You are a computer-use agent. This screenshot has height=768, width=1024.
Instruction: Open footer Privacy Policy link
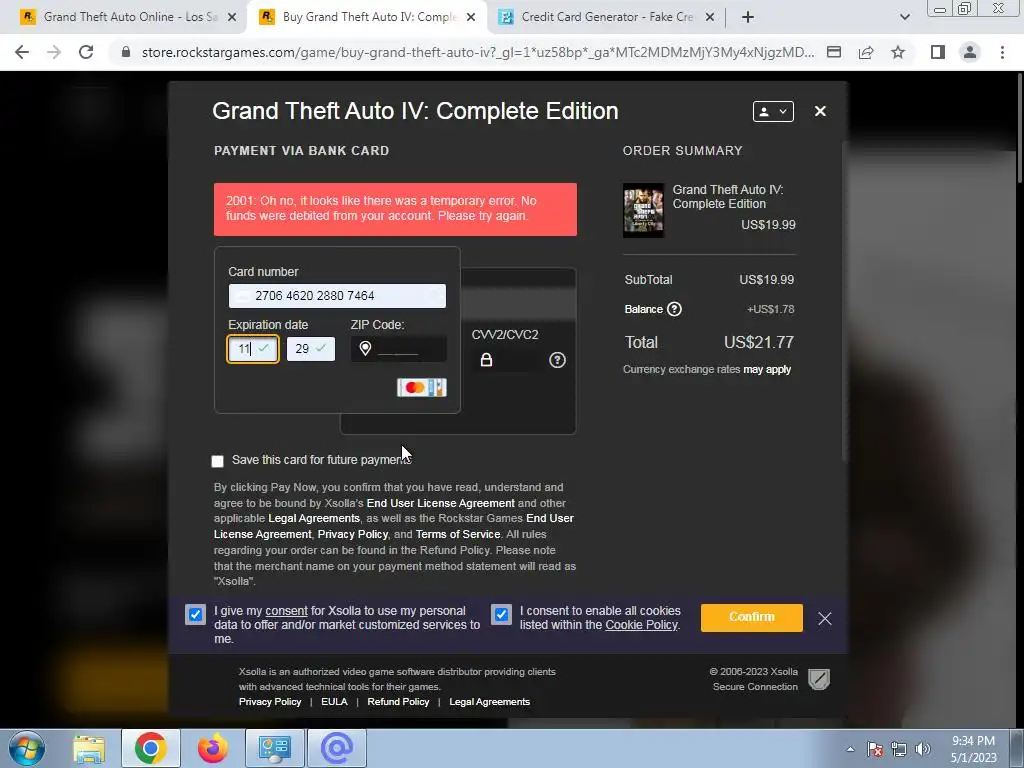[x=270, y=702]
